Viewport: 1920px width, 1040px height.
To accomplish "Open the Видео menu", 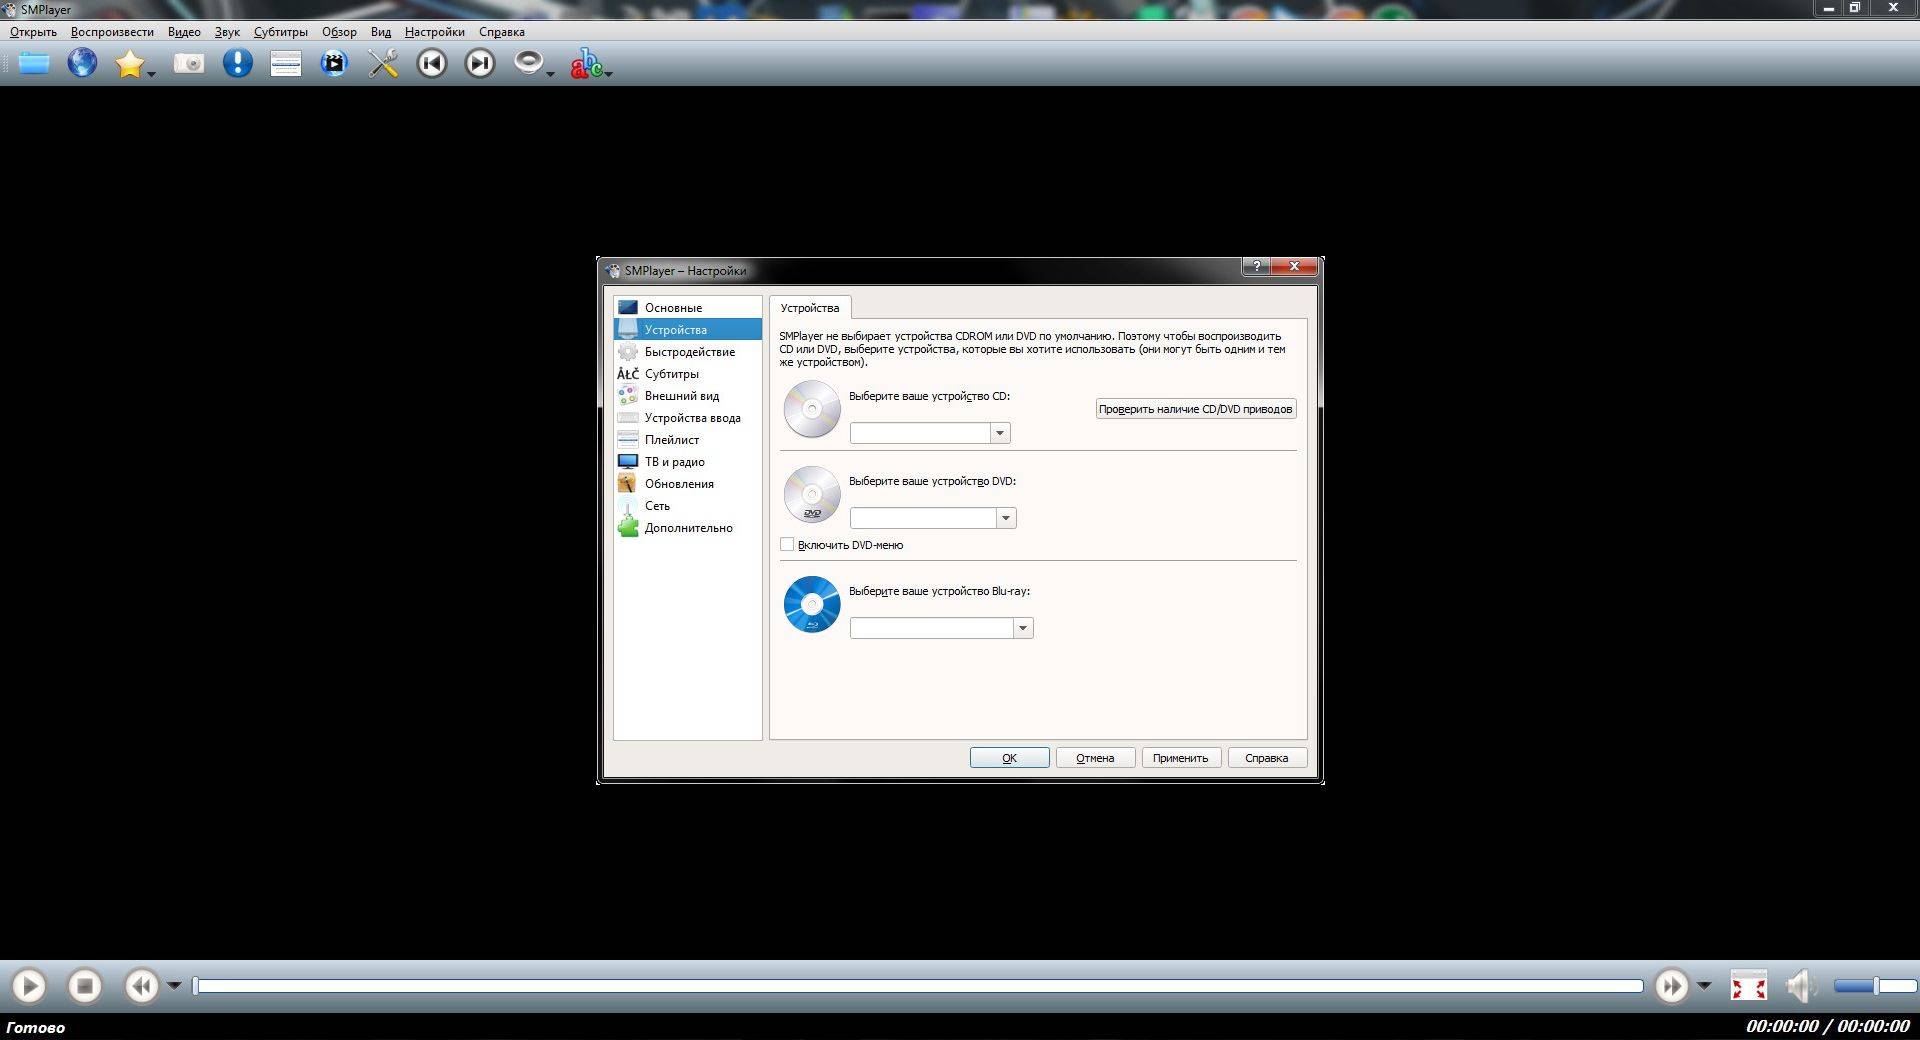I will click(x=184, y=32).
